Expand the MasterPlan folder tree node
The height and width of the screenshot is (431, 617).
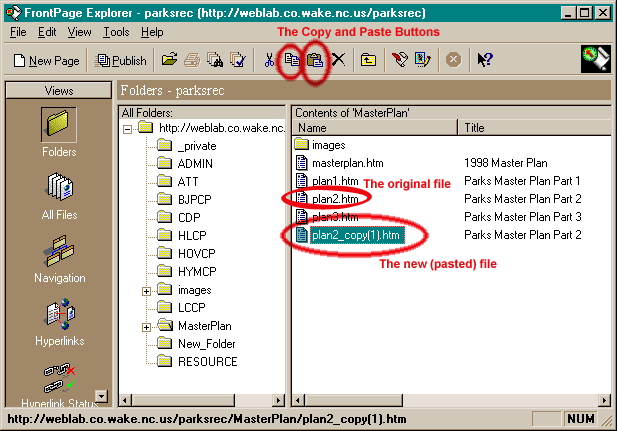147,326
